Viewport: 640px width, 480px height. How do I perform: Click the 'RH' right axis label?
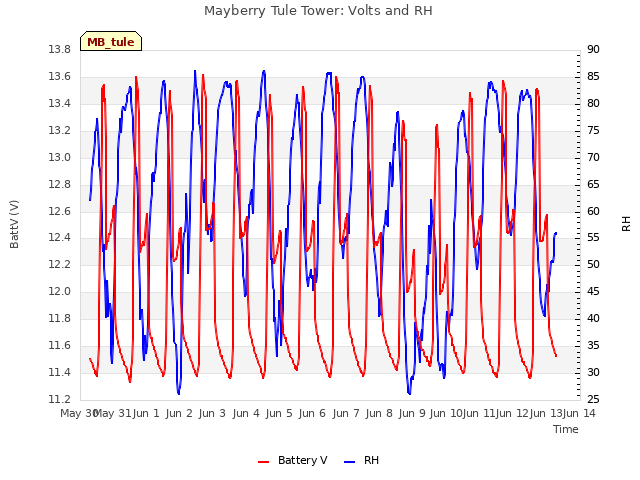626,224
